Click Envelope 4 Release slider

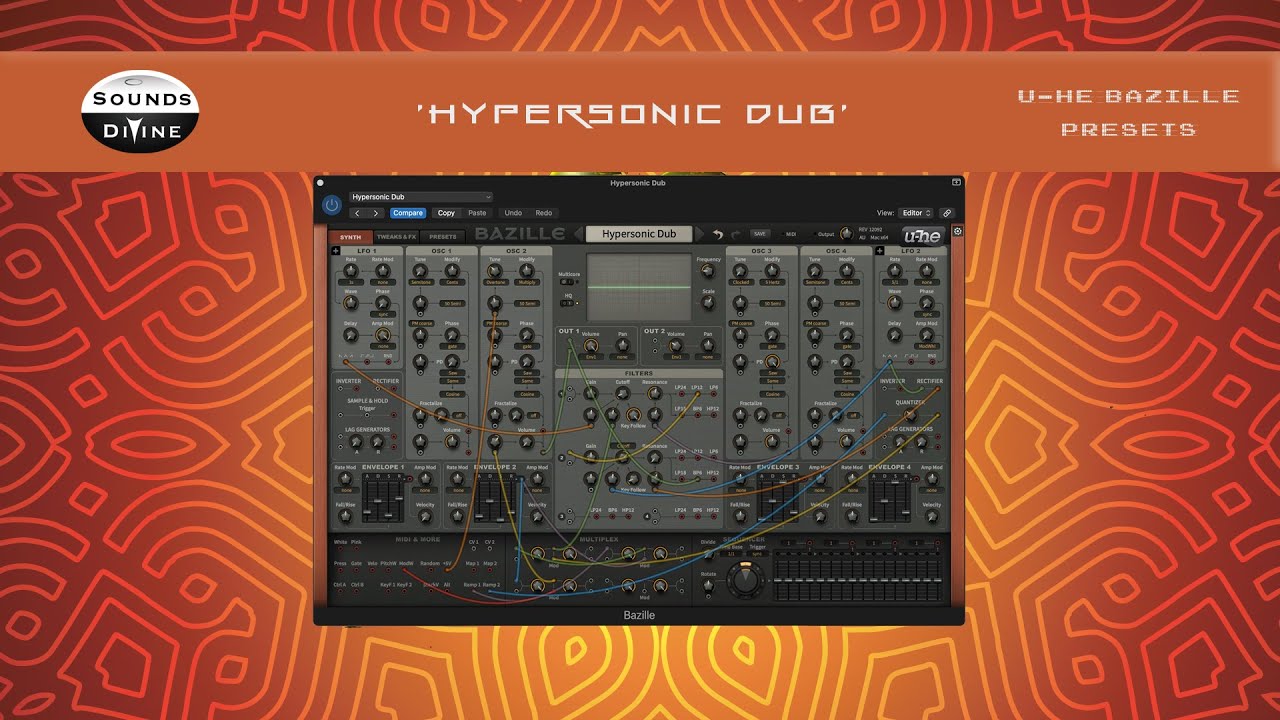(906, 499)
